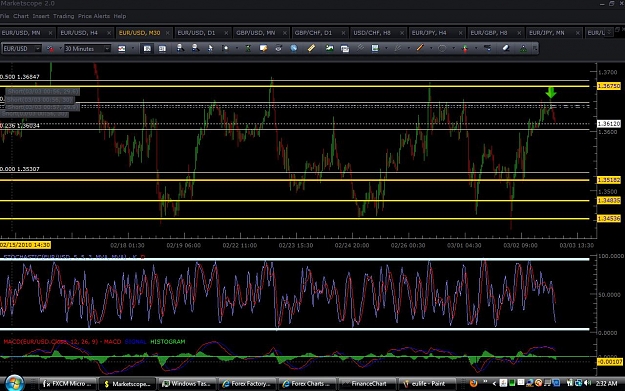The image size is (625, 391).
Task: Open the Chart menu
Action: click(21, 16)
